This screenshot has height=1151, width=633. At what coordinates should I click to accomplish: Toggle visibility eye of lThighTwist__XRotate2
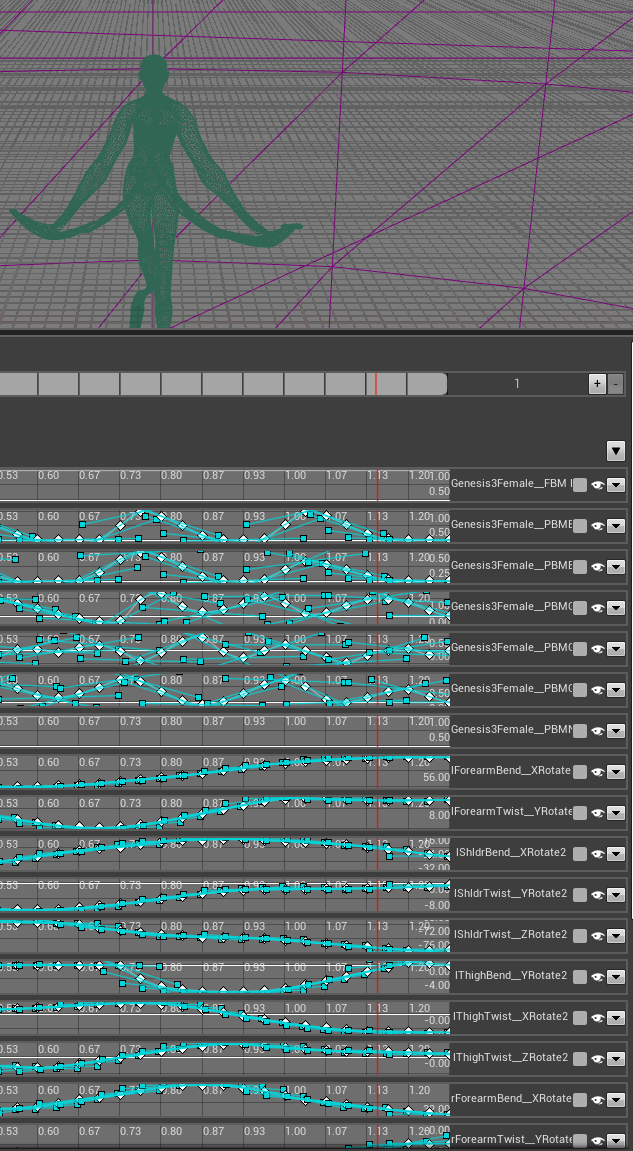[x=598, y=1018]
